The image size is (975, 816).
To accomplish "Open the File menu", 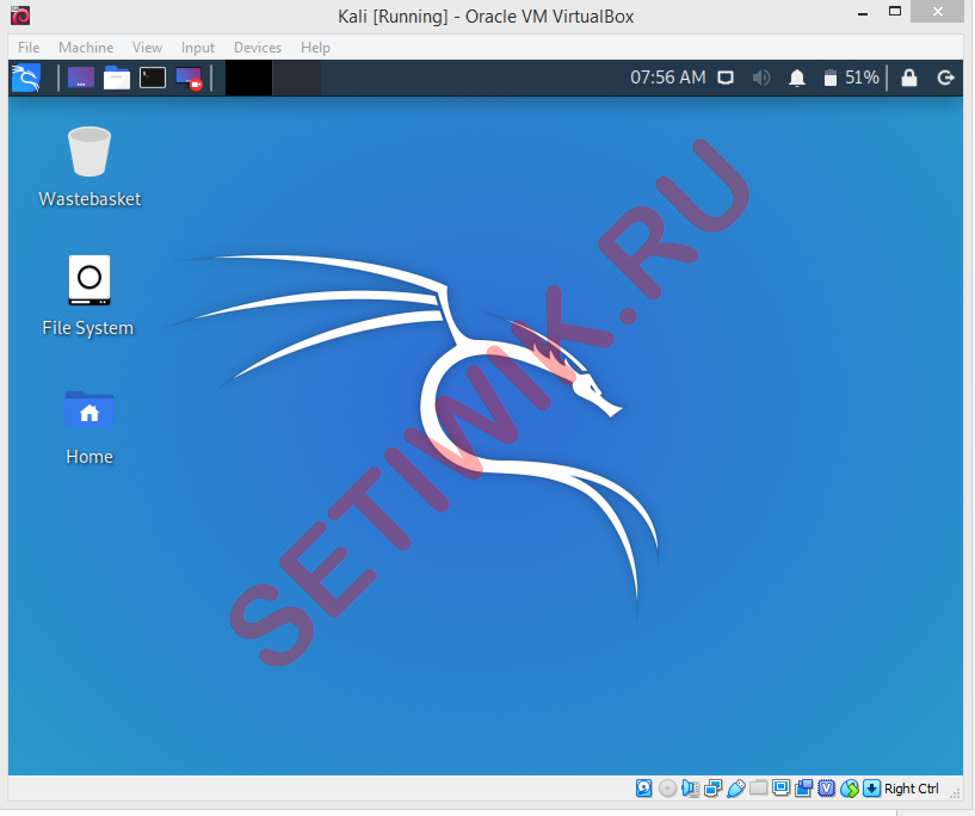I will coord(29,47).
